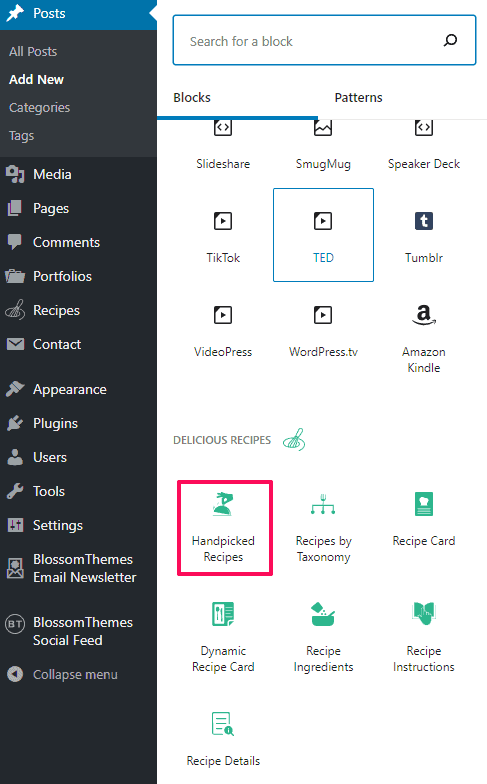Insert the TED embed block
Screen dimensions: 487x784
[x=323, y=235]
